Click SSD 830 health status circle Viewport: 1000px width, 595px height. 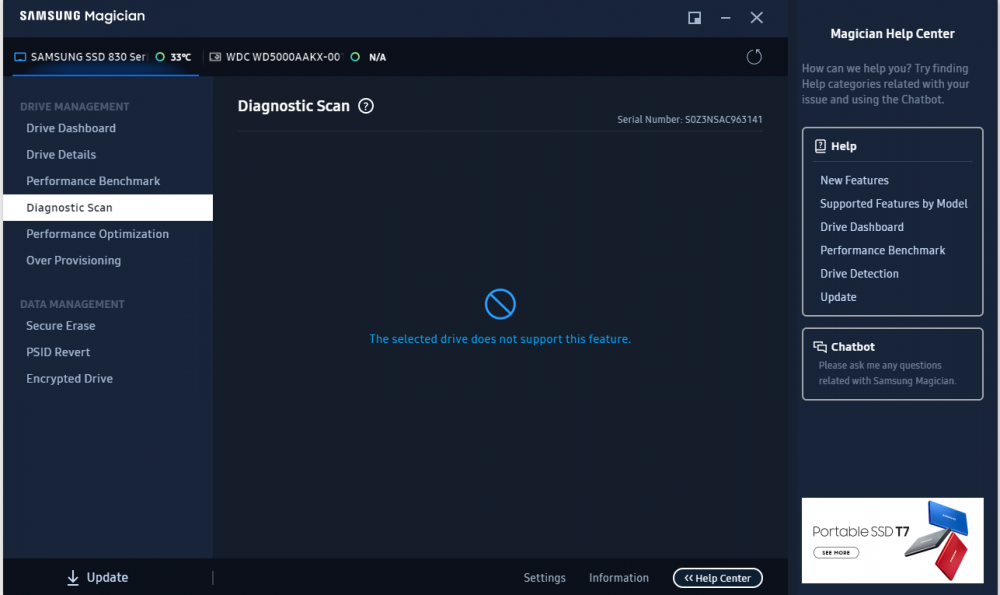160,57
